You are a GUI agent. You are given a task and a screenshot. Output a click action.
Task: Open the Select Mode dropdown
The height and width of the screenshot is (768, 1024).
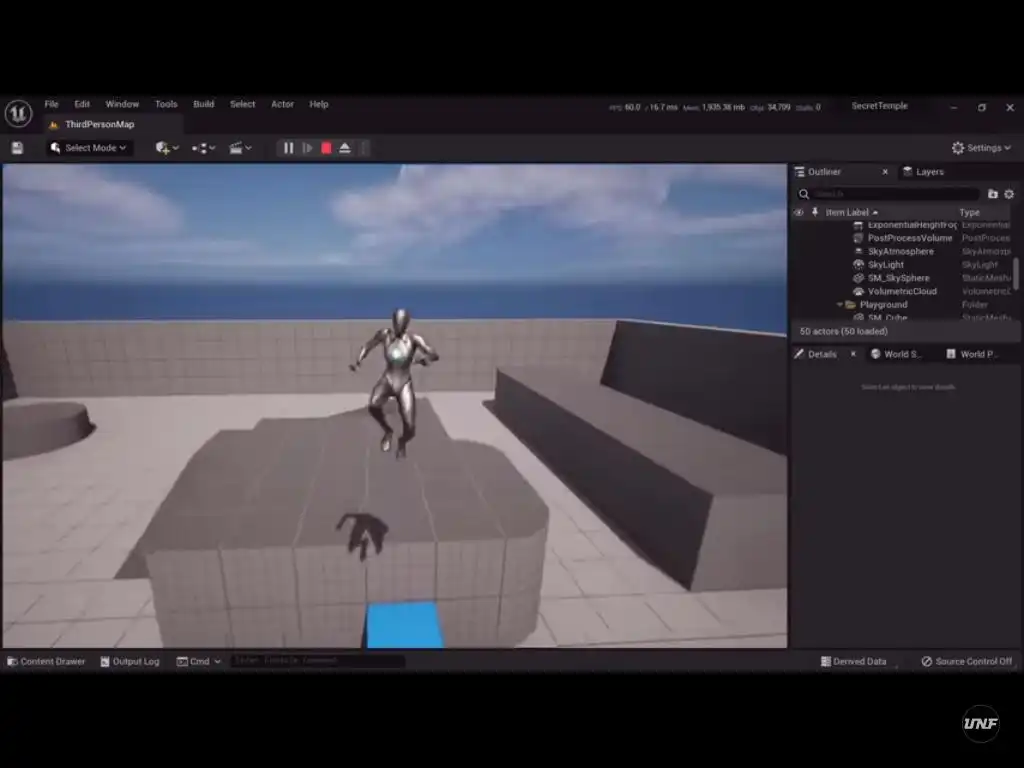click(88, 148)
